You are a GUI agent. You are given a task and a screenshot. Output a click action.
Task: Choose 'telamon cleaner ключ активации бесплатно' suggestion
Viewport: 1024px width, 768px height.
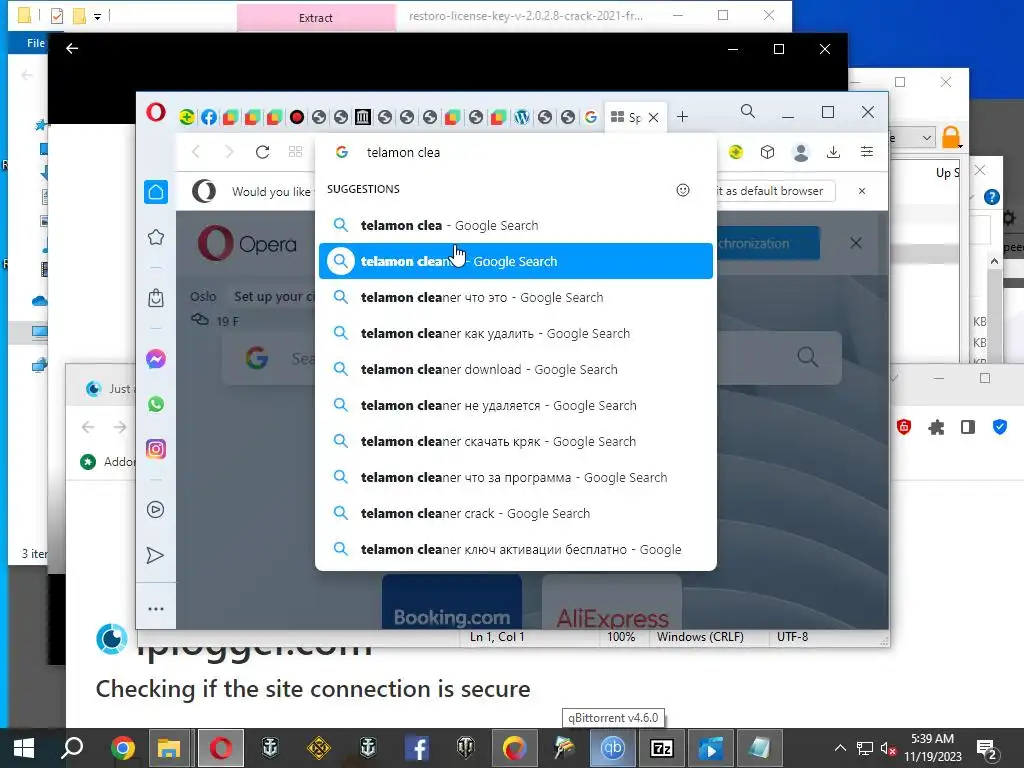click(516, 549)
